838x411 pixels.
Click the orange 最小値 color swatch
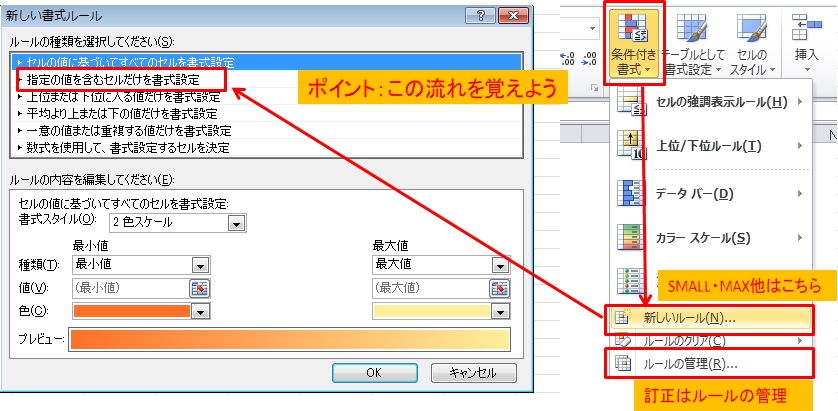tap(131, 312)
